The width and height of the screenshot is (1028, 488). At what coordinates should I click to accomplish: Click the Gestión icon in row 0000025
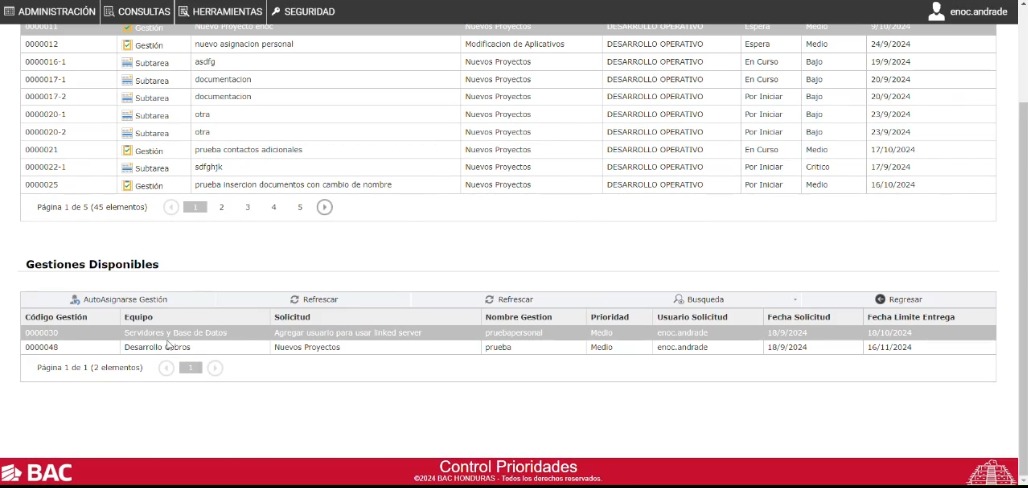coord(127,186)
